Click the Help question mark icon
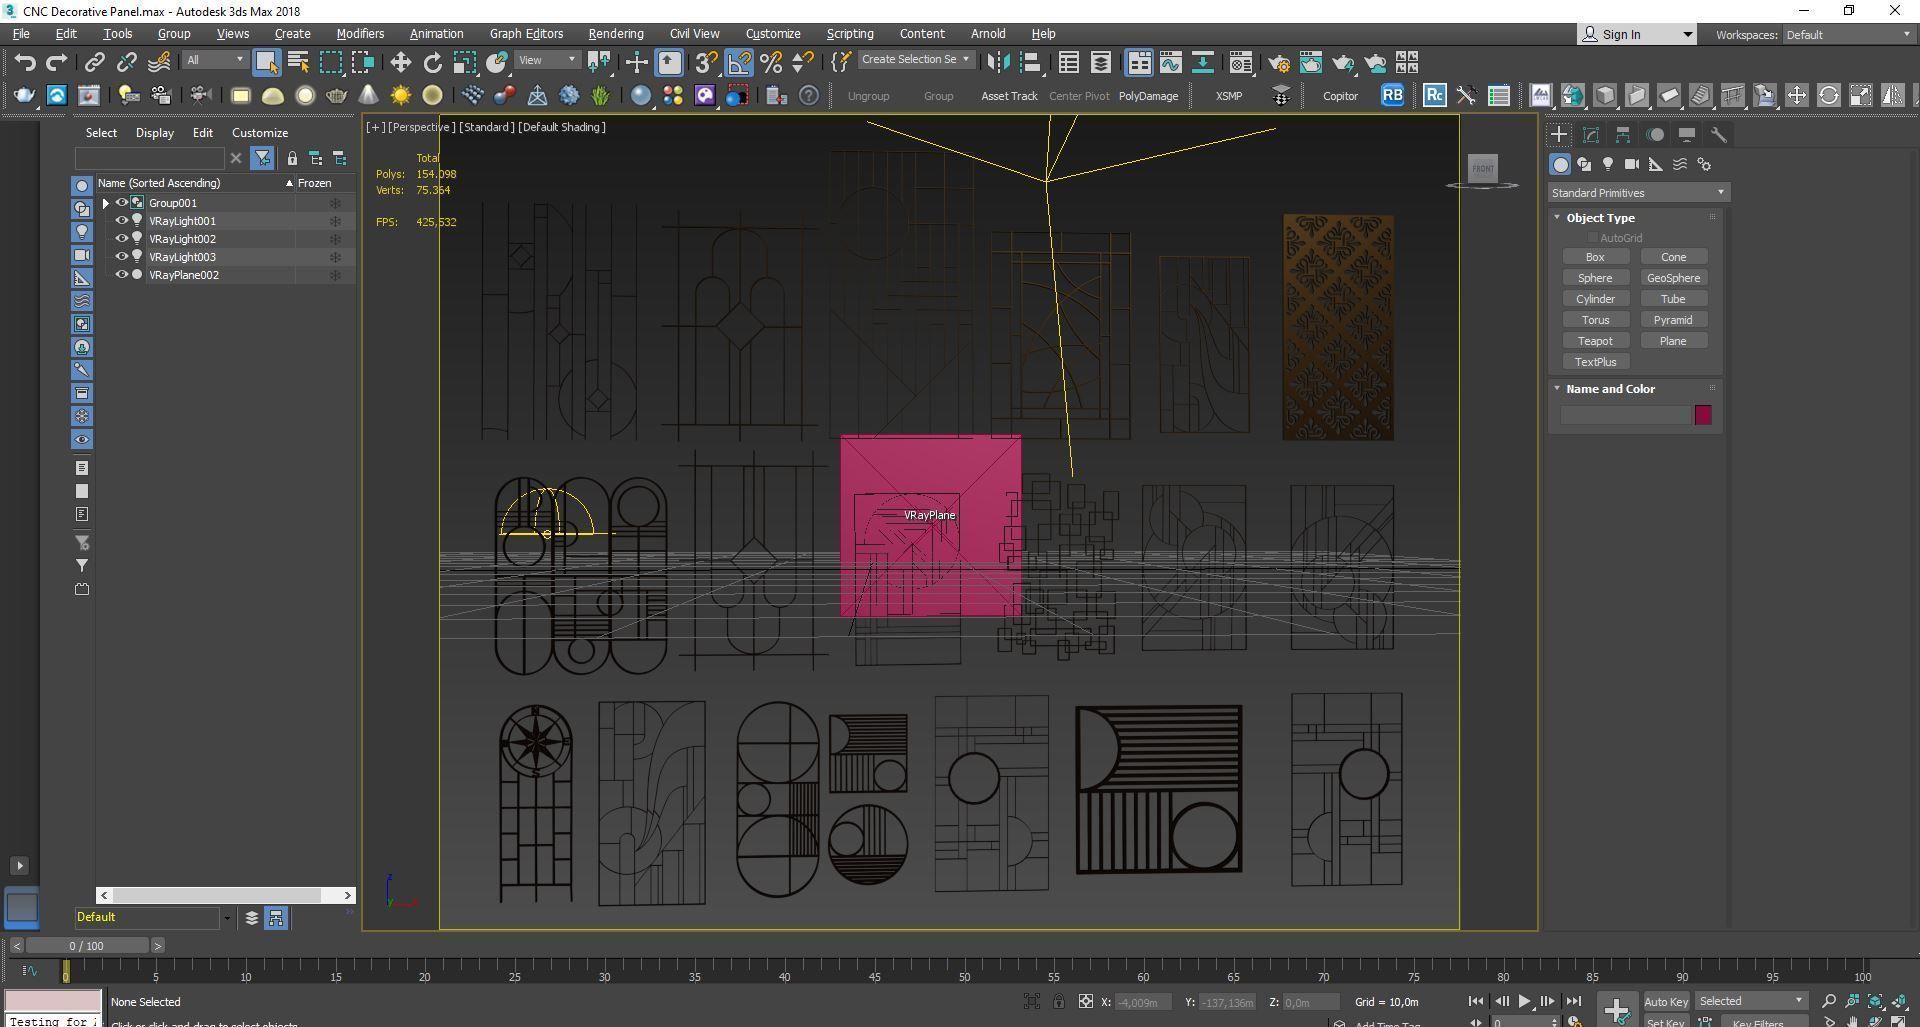 tap(809, 96)
